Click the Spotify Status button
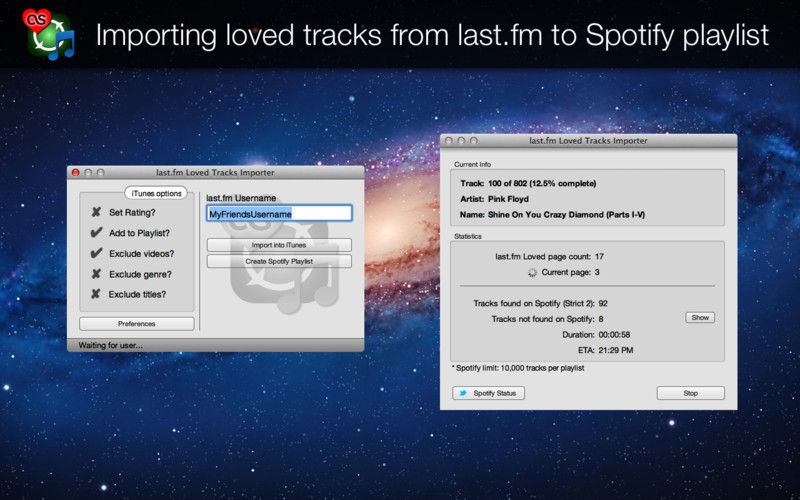The image size is (800, 500). coord(488,393)
